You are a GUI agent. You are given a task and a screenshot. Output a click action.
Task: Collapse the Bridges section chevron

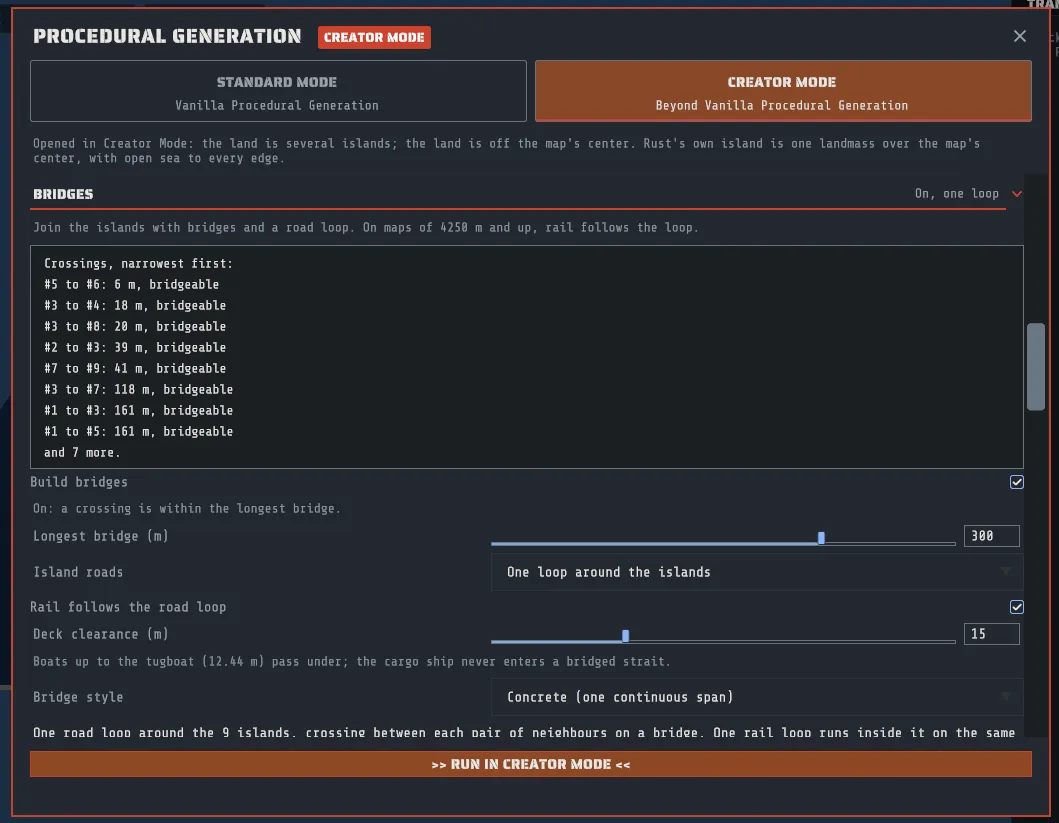pos(1016,194)
